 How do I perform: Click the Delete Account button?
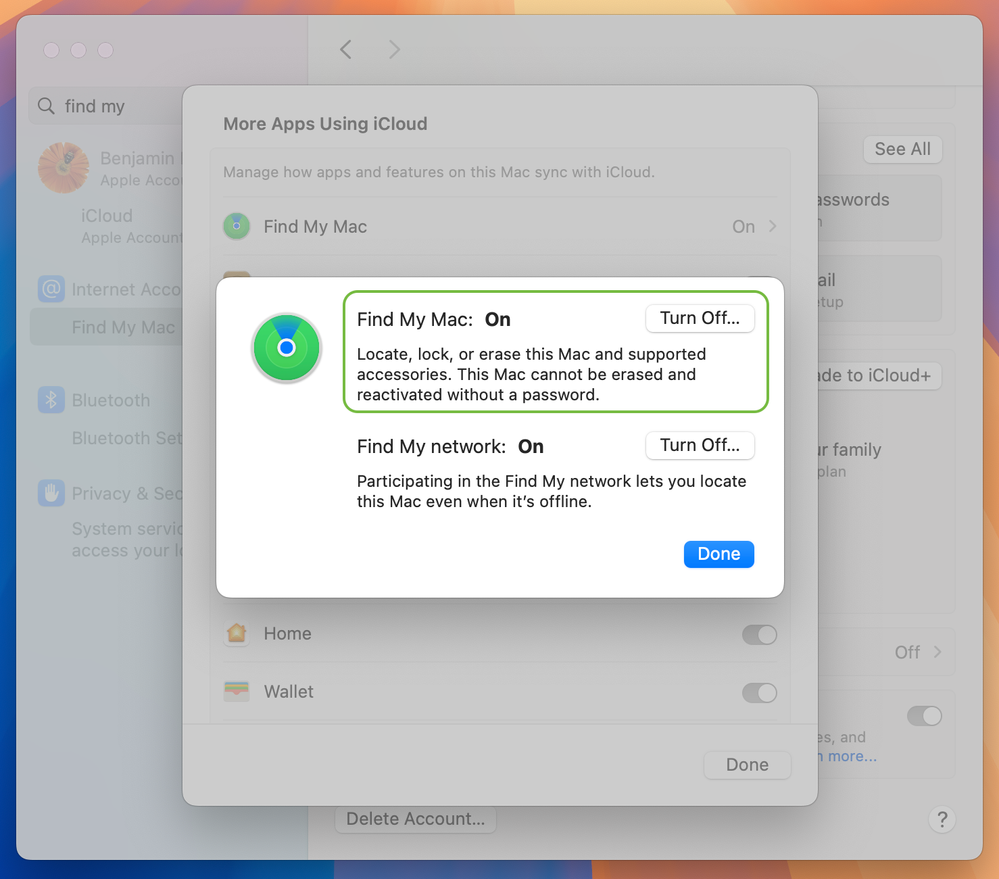(415, 818)
